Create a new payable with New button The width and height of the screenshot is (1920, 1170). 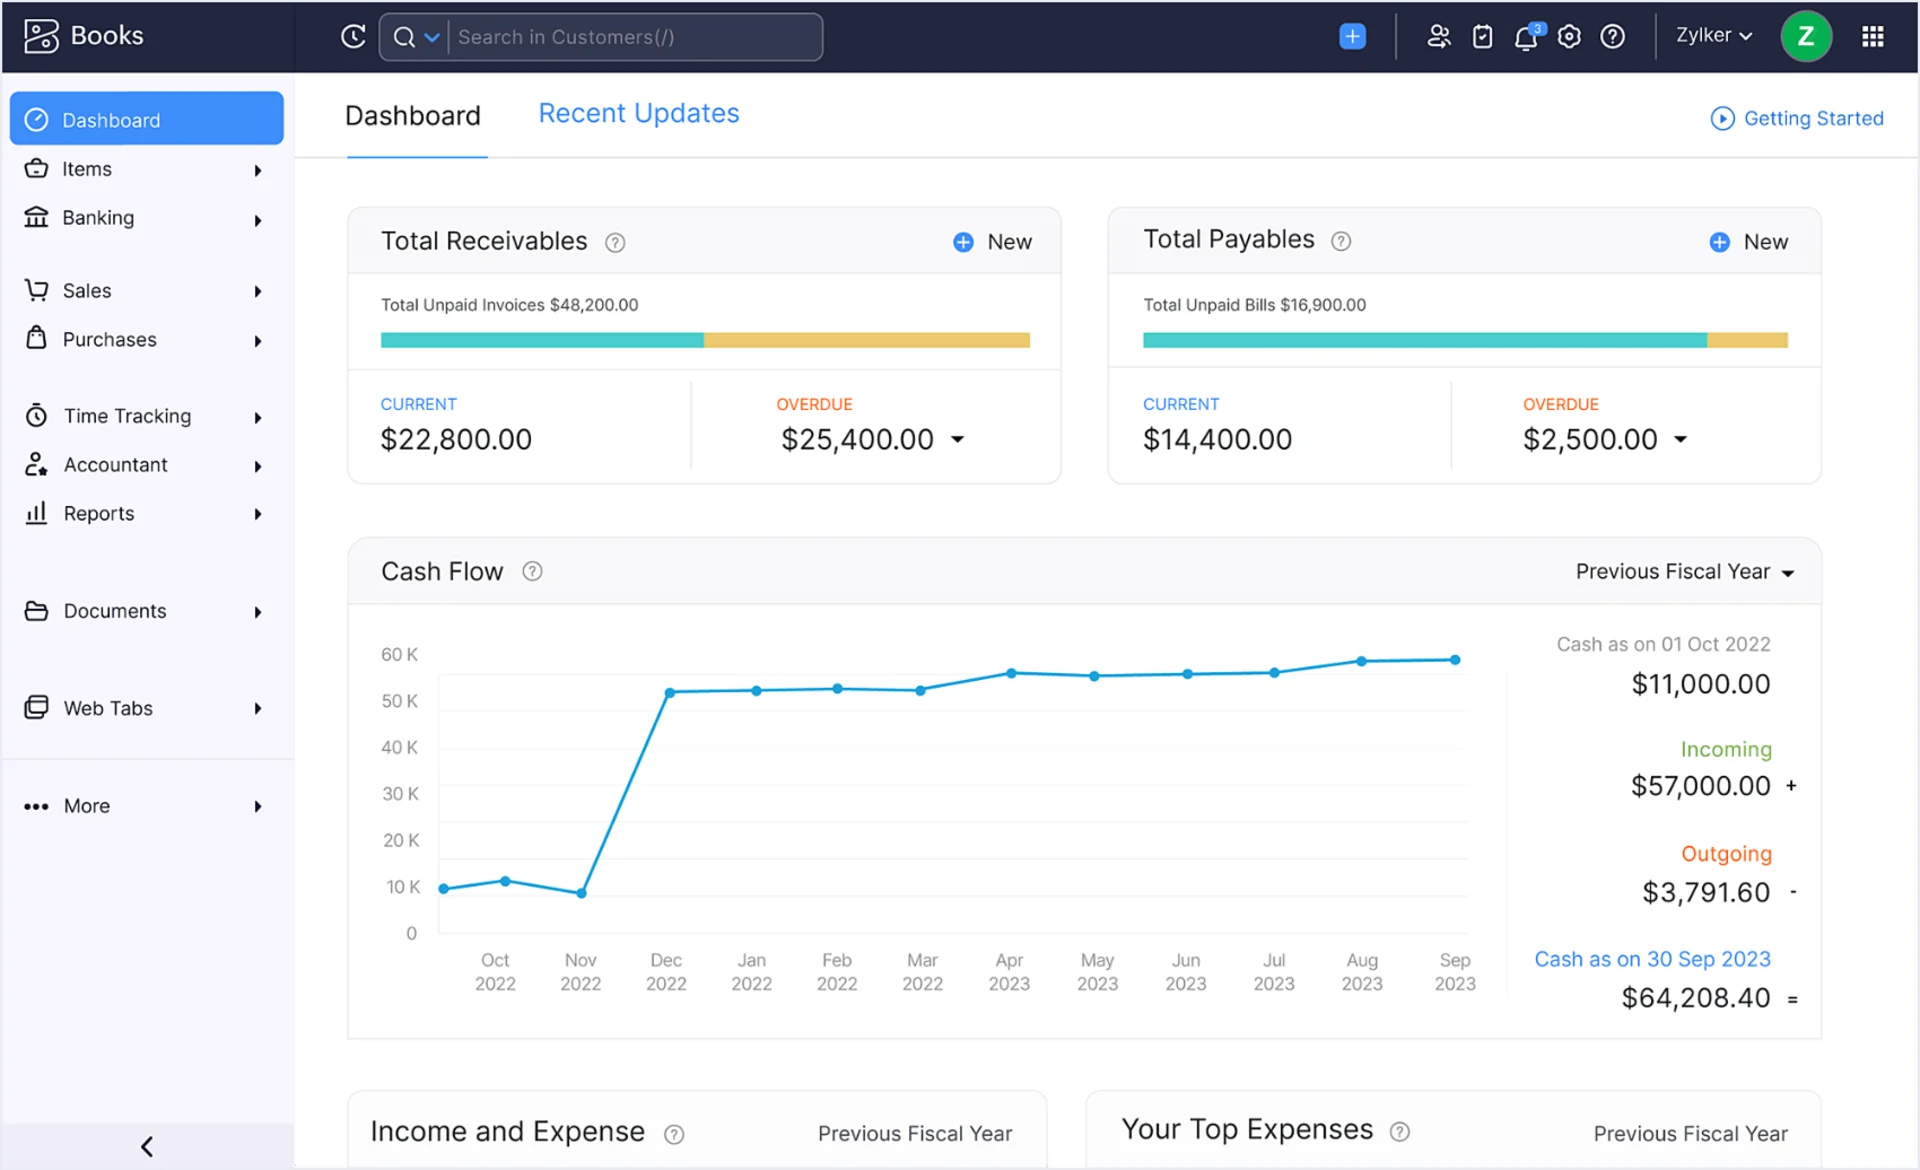pos(1748,241)
